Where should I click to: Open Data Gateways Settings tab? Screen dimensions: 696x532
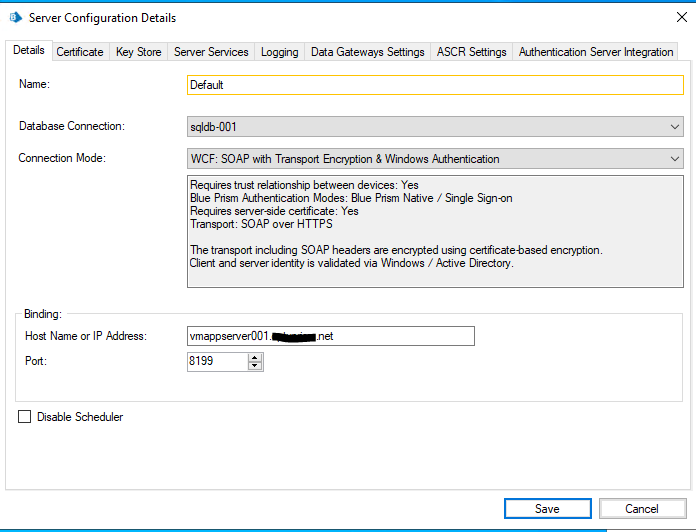[x=367, y=52]
